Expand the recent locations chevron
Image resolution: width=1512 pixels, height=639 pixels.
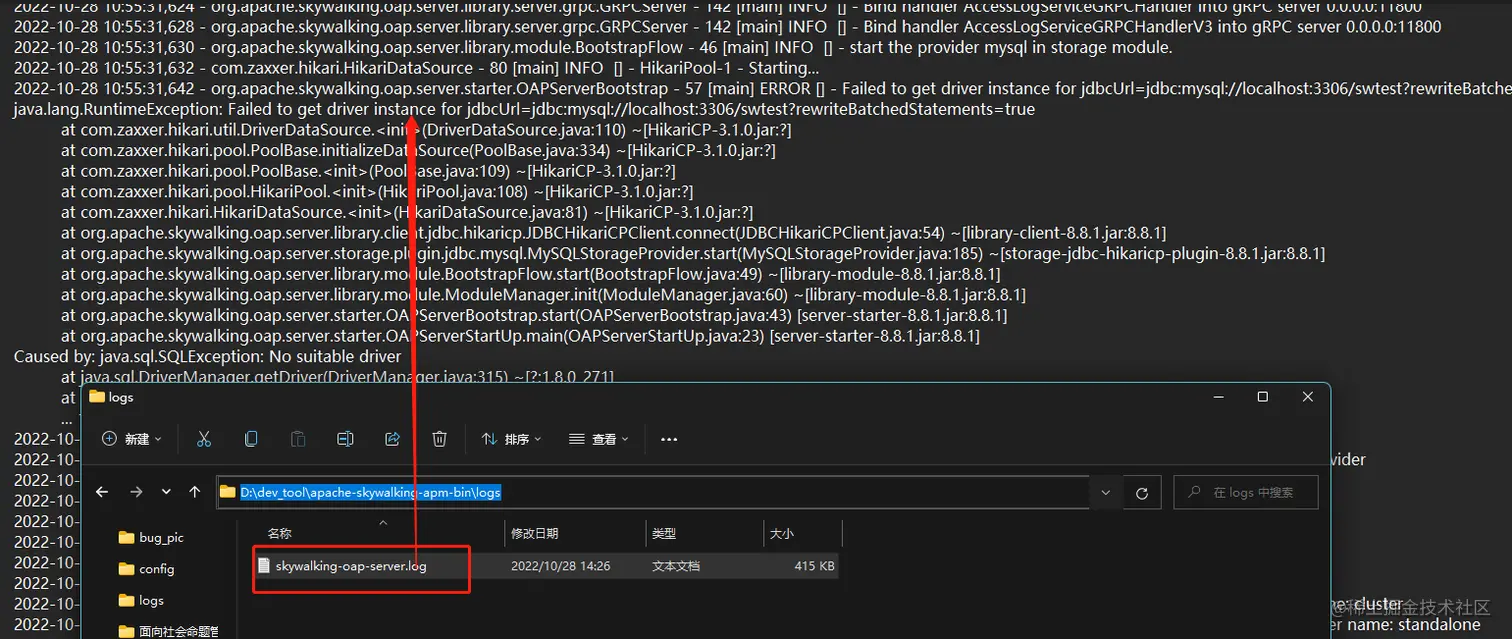pos(166,492)
